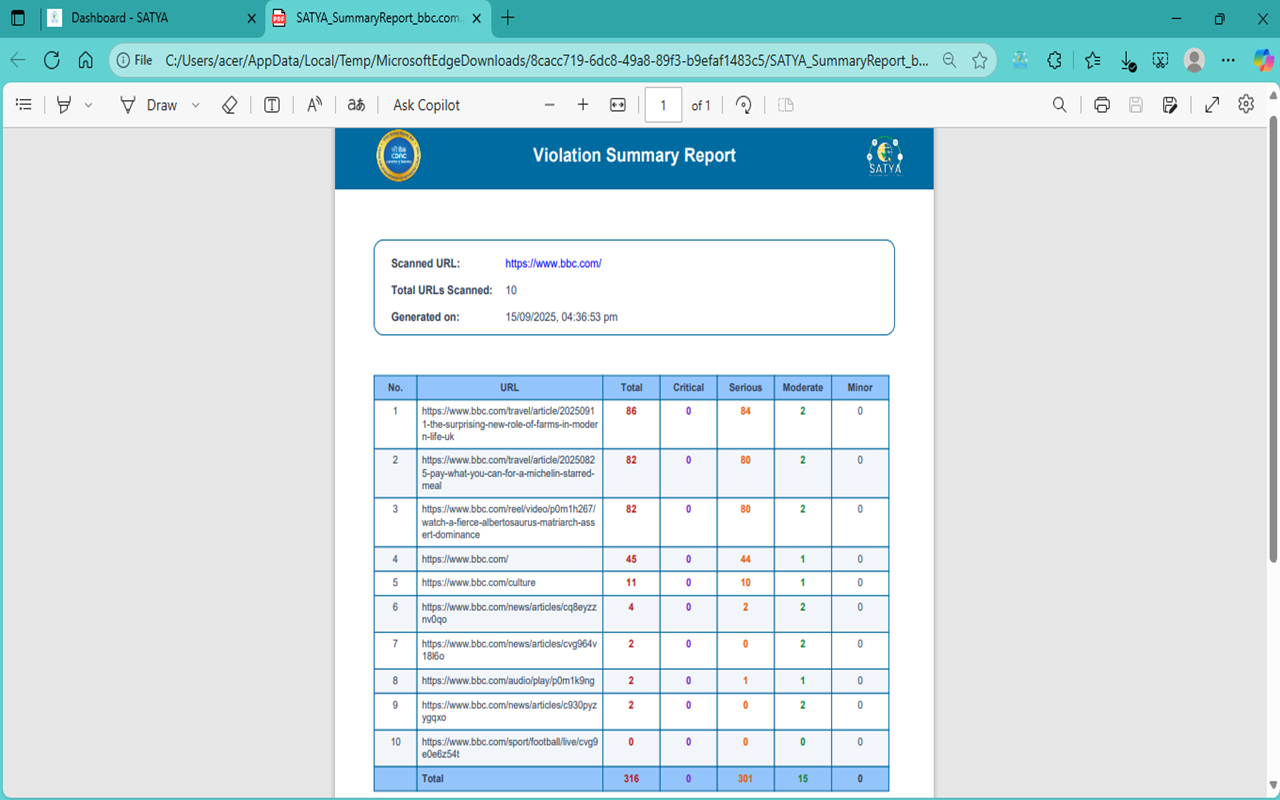Click the Moderate column header

(x=803, y=388)
